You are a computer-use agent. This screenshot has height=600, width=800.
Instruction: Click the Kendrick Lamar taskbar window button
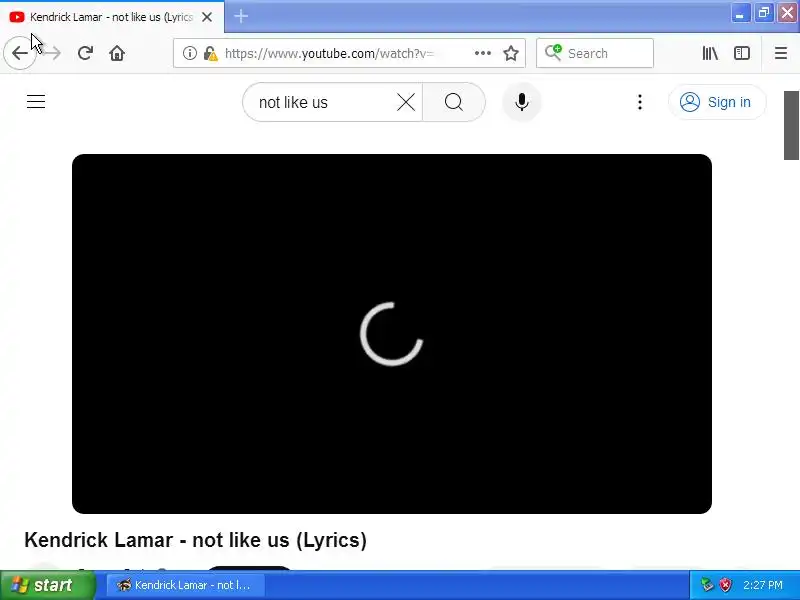coord(185,585)
